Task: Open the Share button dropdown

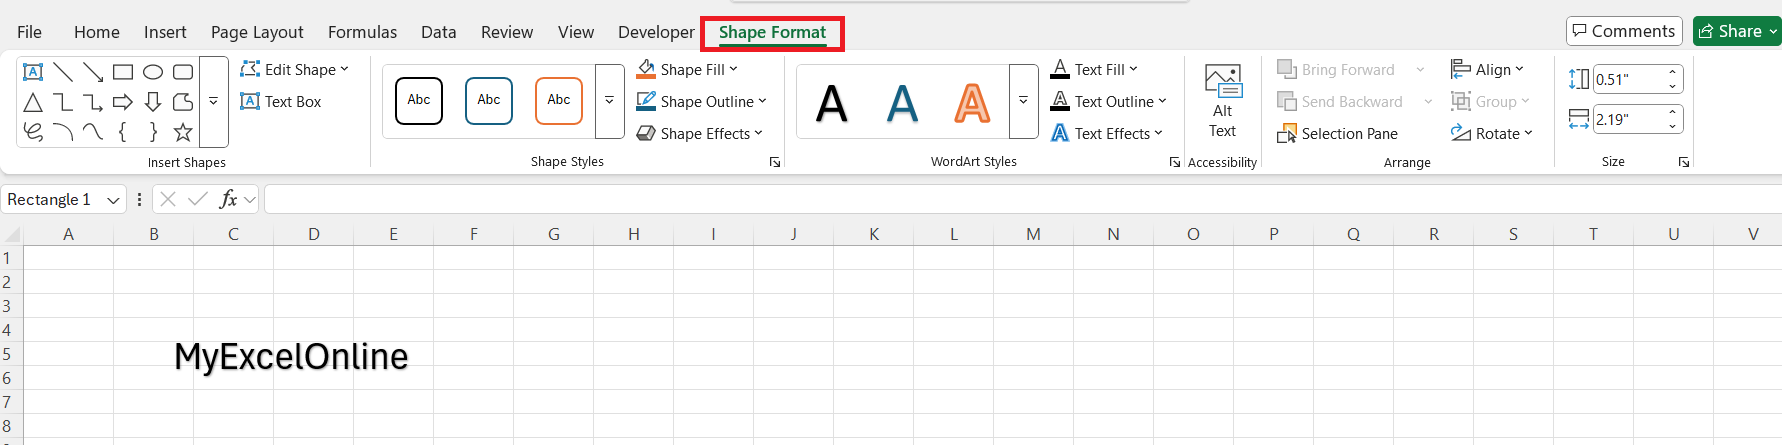Action: tap(1774, 31)
